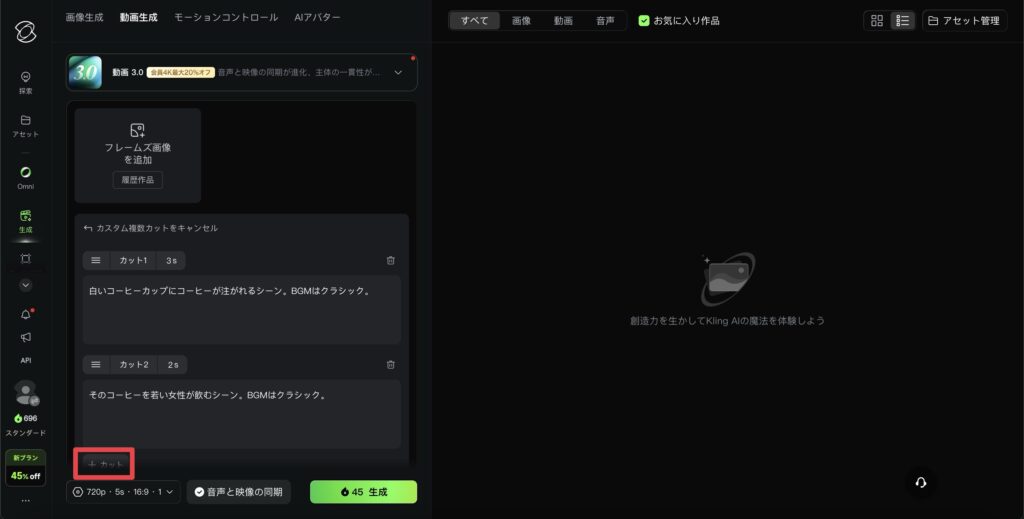Switch to grid view layout icon

coord(877,20)
